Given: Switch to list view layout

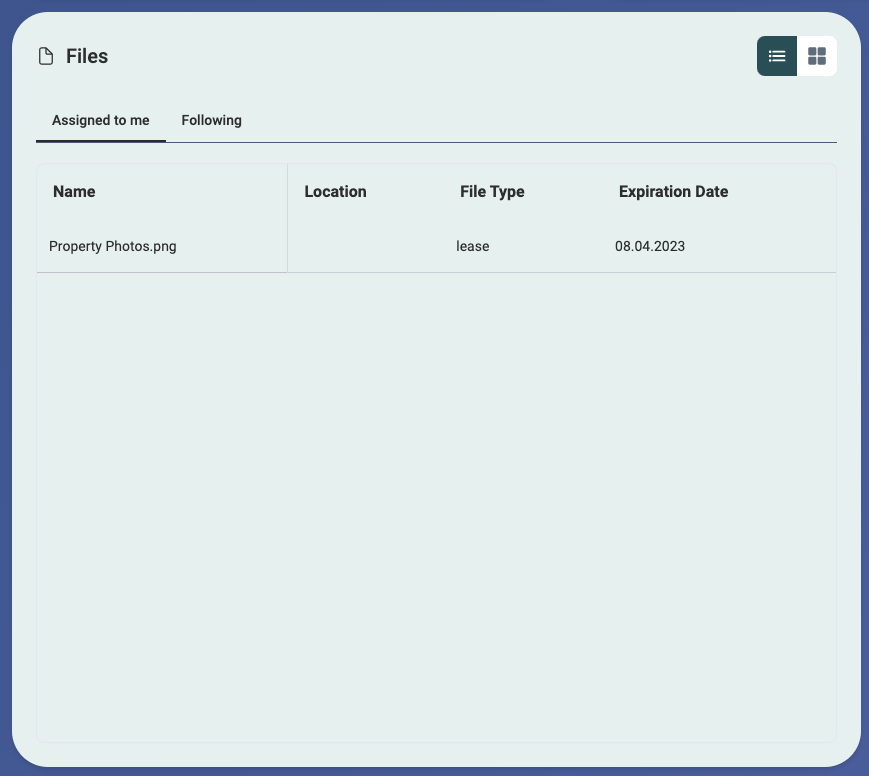Looking at the screenshot, I should (777, 56).
